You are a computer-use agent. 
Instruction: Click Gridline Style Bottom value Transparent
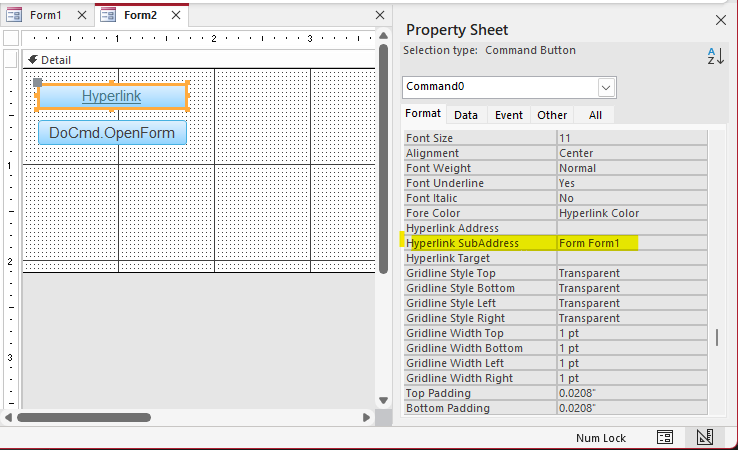tap(632, 289)
